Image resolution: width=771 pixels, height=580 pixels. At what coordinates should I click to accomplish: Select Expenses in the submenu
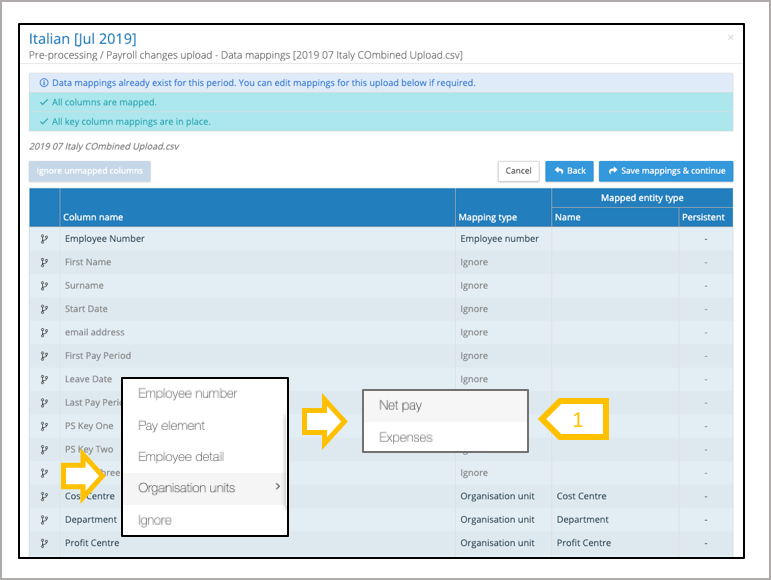coord(405,437)
